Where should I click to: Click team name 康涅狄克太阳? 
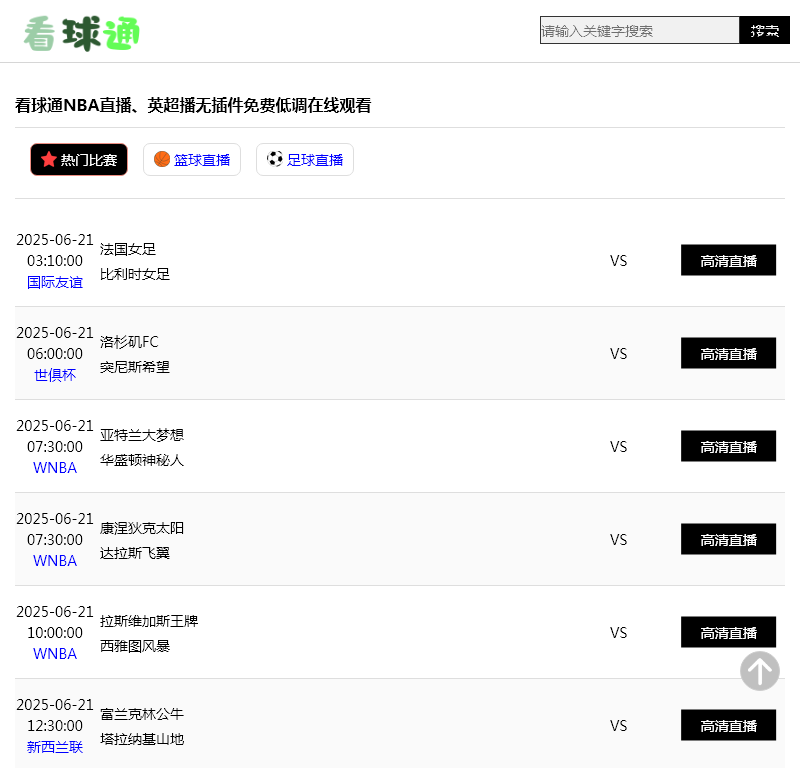(x=142, y=528)
